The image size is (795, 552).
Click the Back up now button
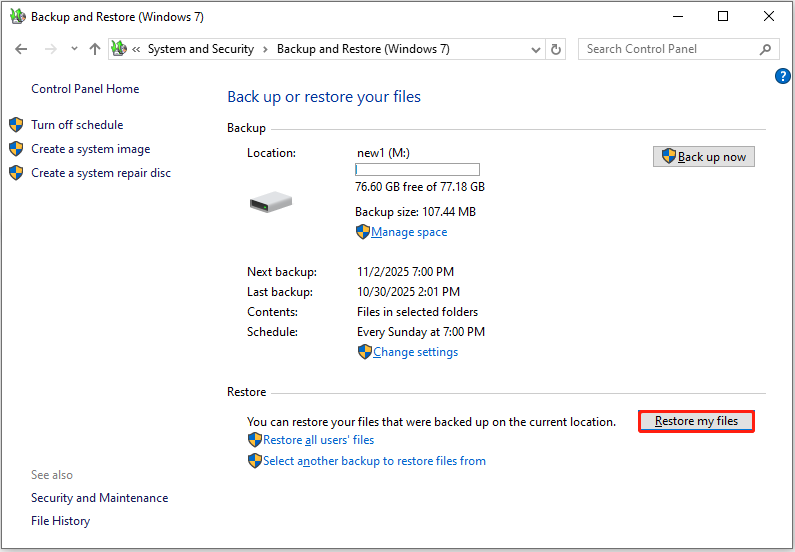(x=704, y=157)
